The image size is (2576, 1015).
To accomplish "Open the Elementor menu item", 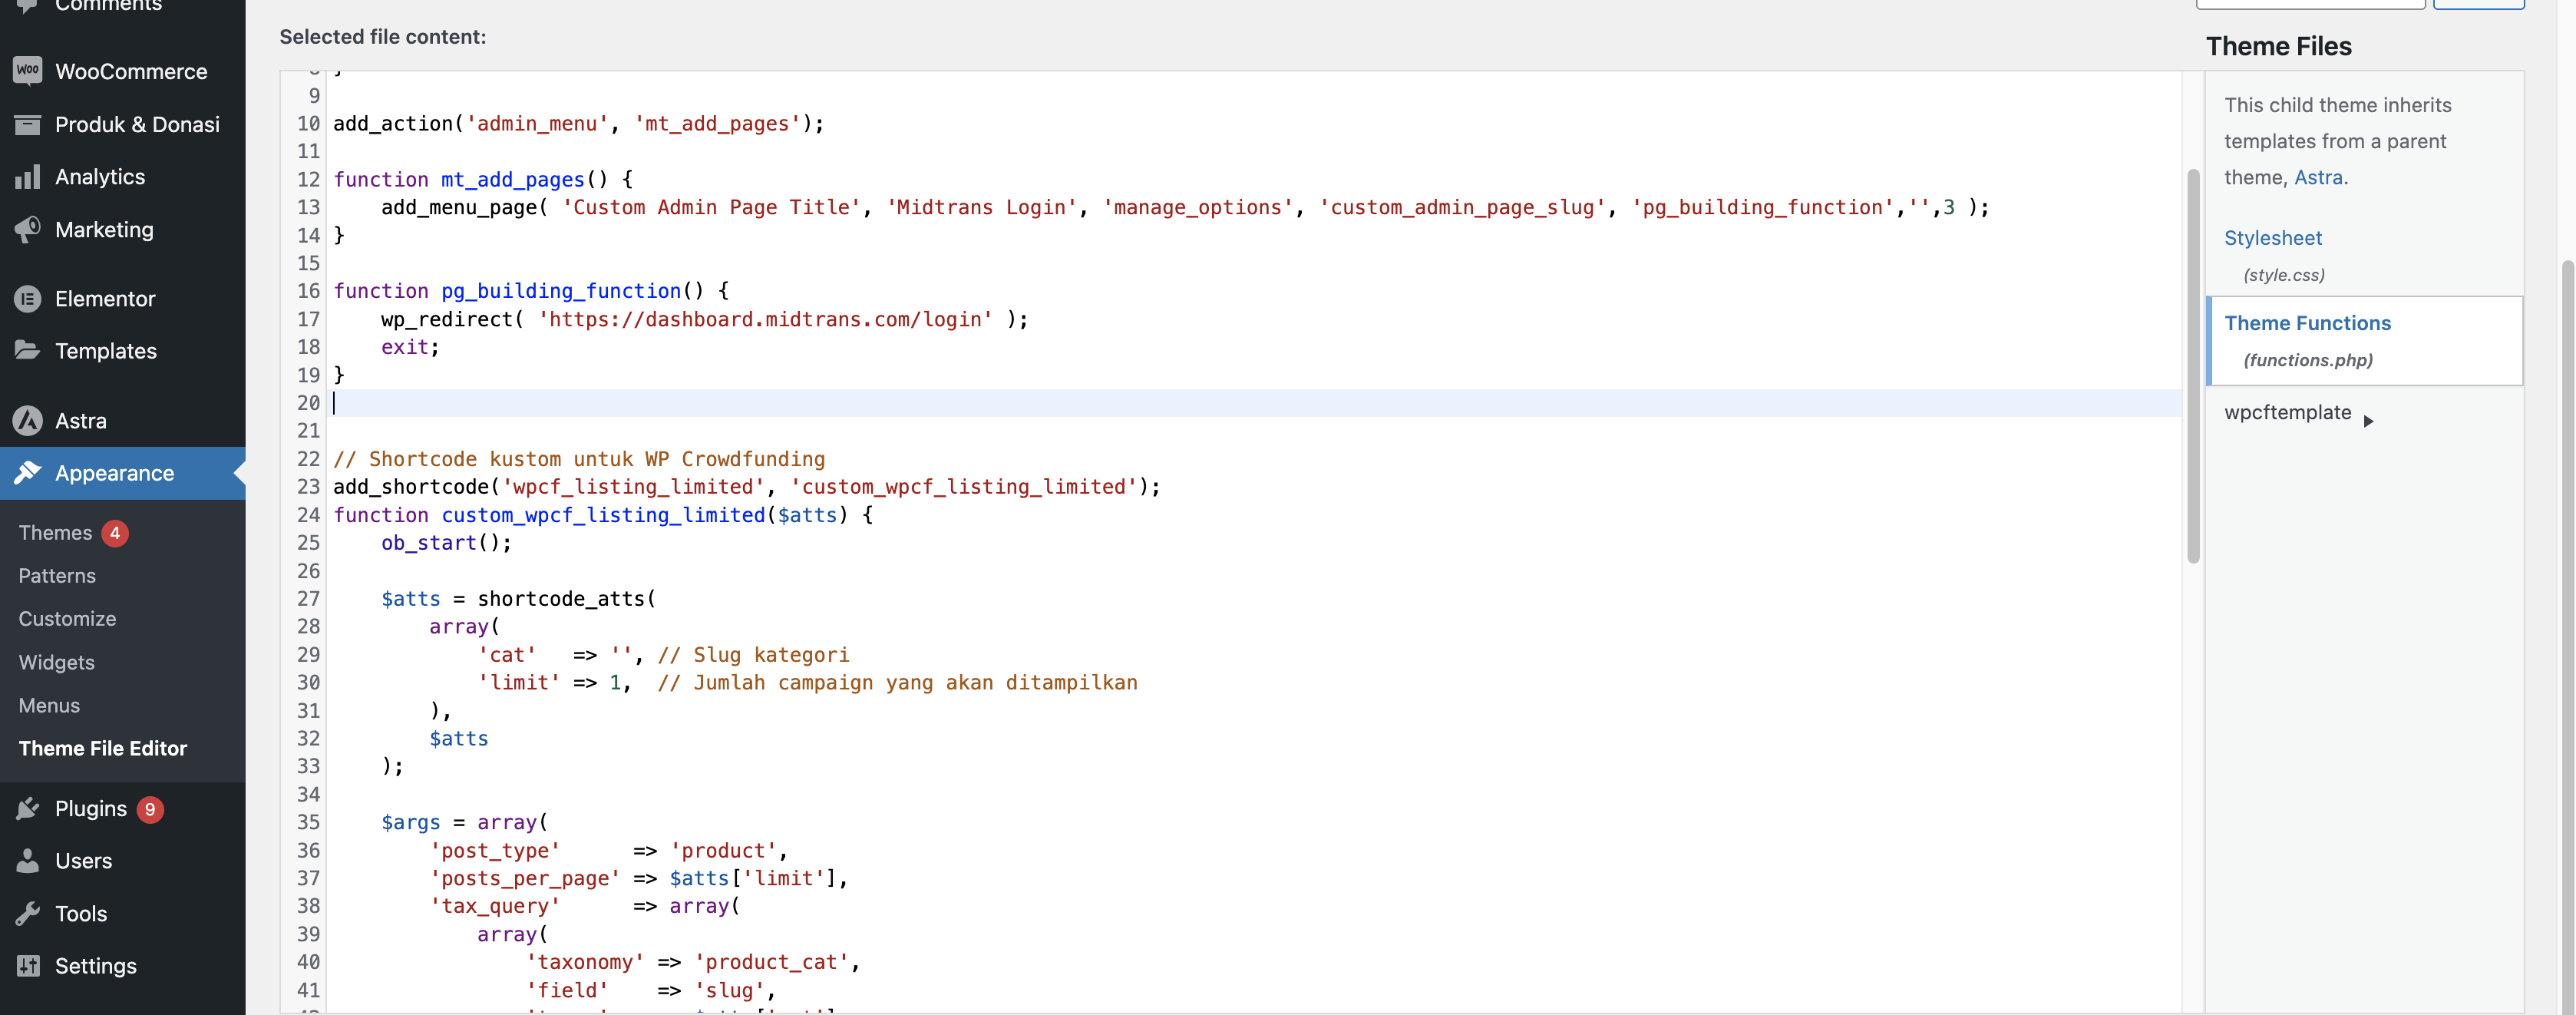I will tap(122, 299).
